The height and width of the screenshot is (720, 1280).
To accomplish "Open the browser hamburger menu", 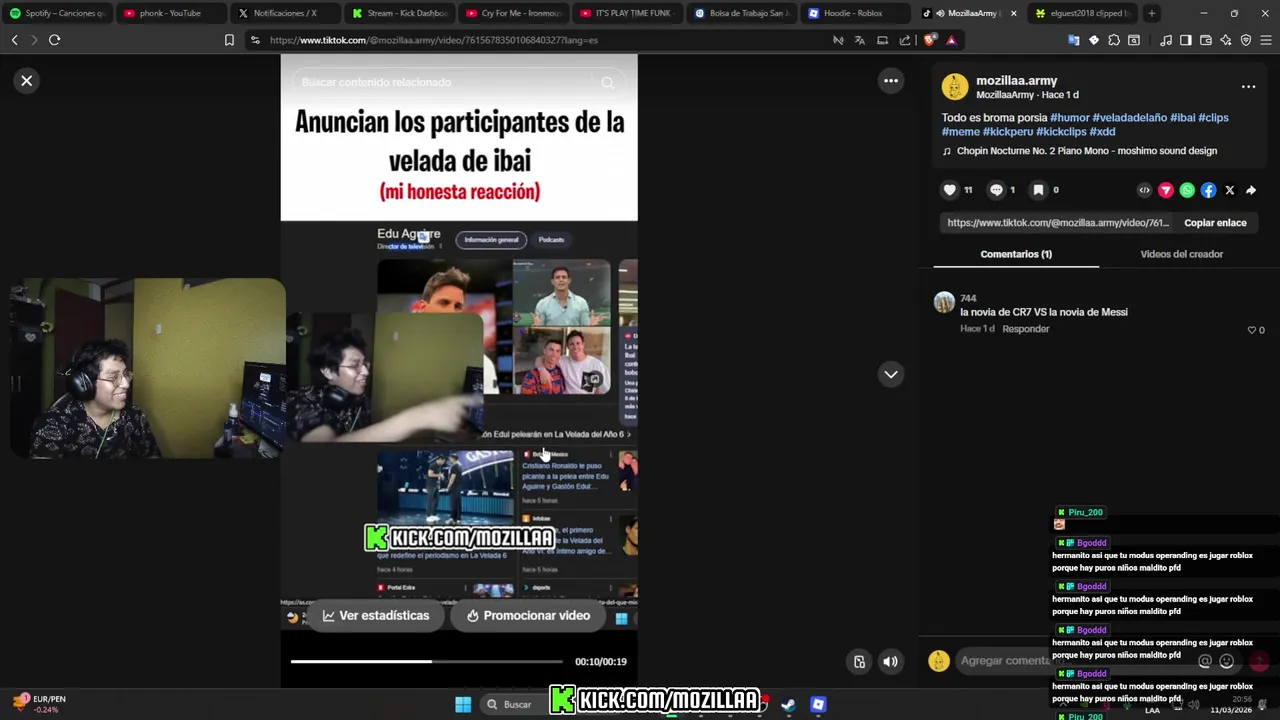I will pos(1266,40).
